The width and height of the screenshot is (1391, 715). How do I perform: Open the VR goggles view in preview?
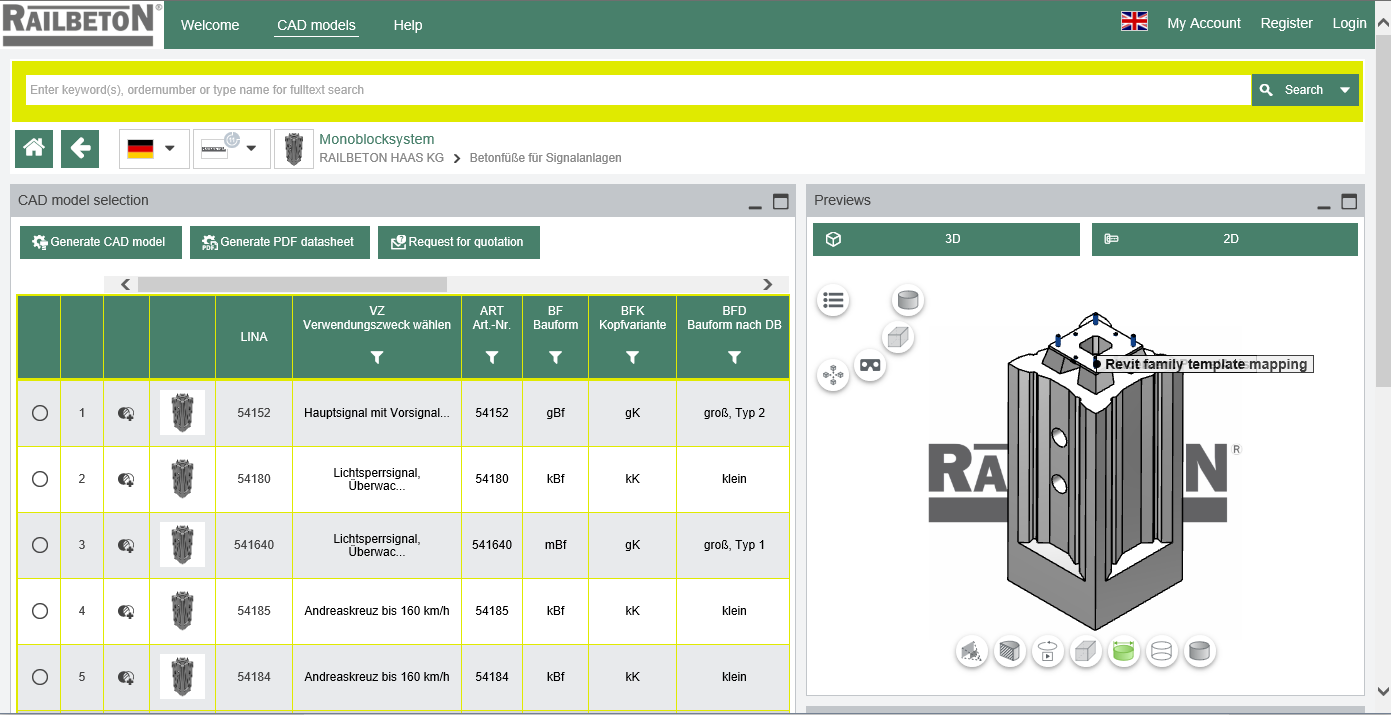coord(870,366)
